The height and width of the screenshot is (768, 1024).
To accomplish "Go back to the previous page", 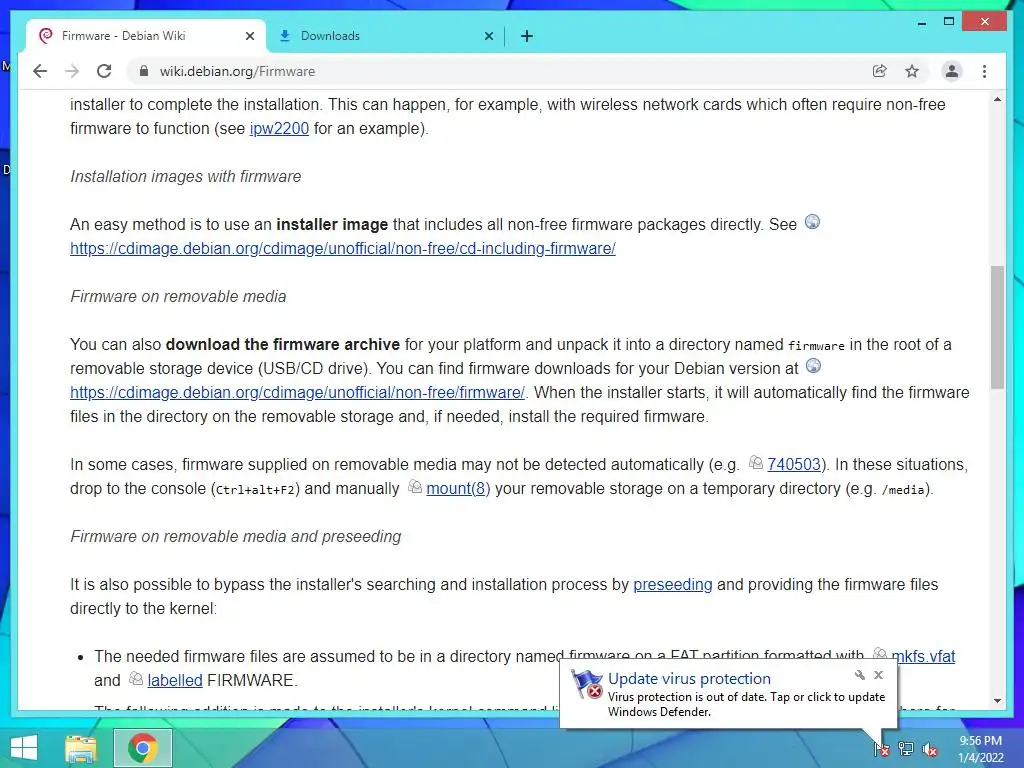I will 40,71.
